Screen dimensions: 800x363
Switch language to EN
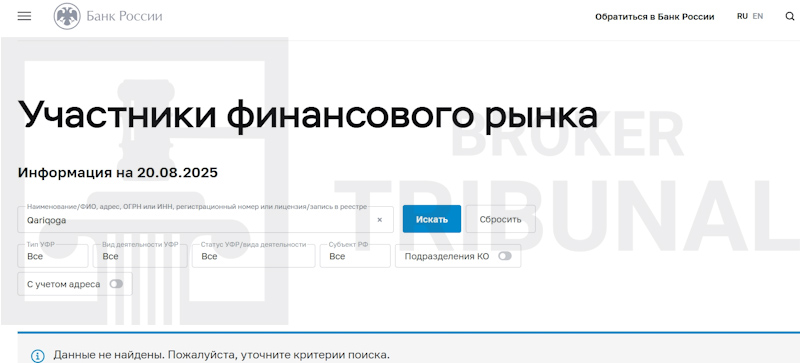[x=758, y=16]
